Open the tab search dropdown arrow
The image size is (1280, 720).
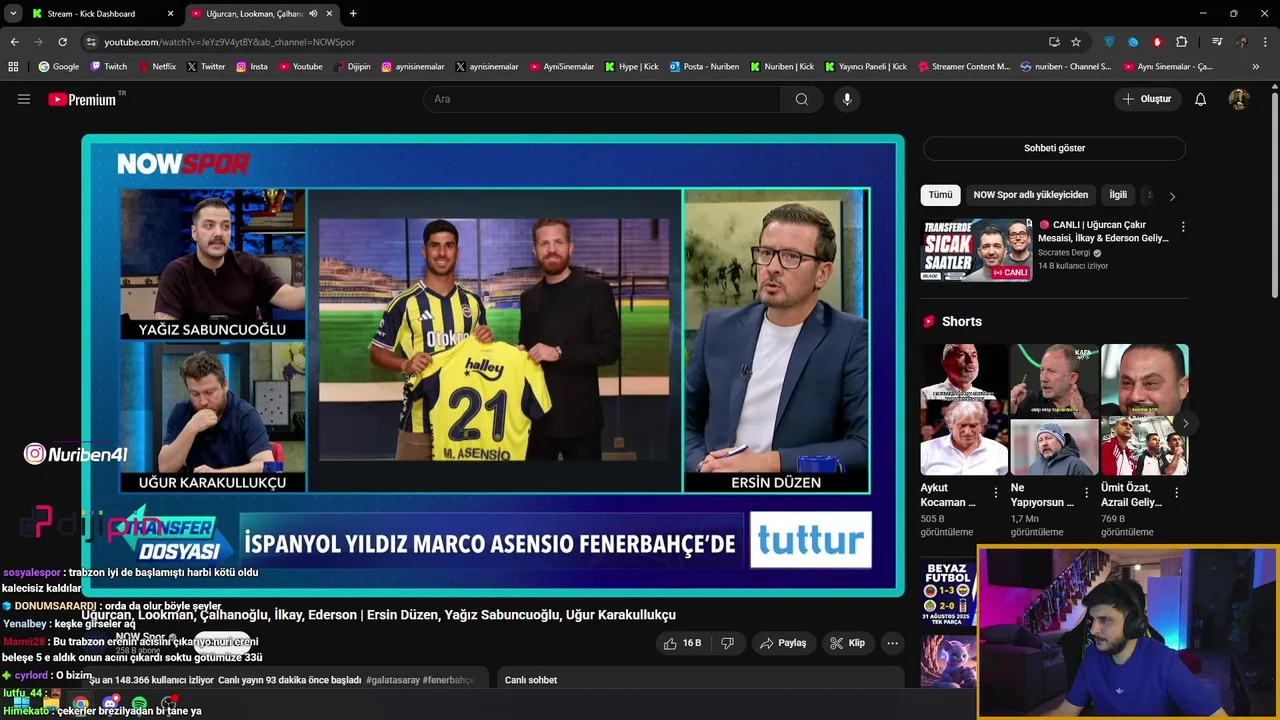pos(13,14)
